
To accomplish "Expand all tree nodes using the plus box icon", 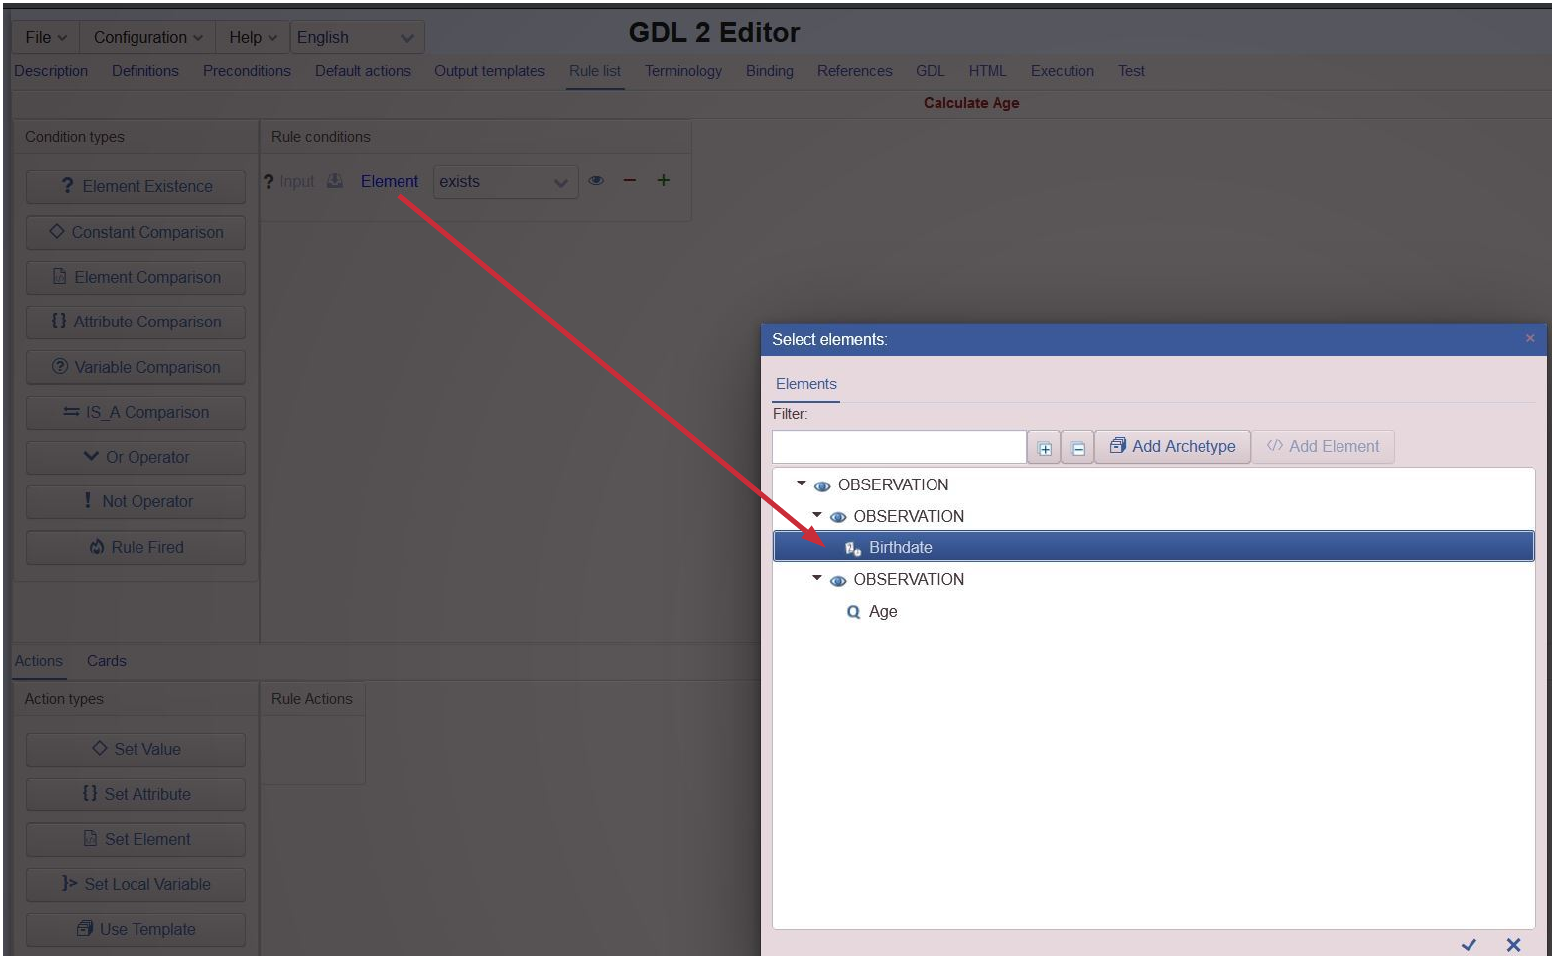I will (x=1043, y=447).
